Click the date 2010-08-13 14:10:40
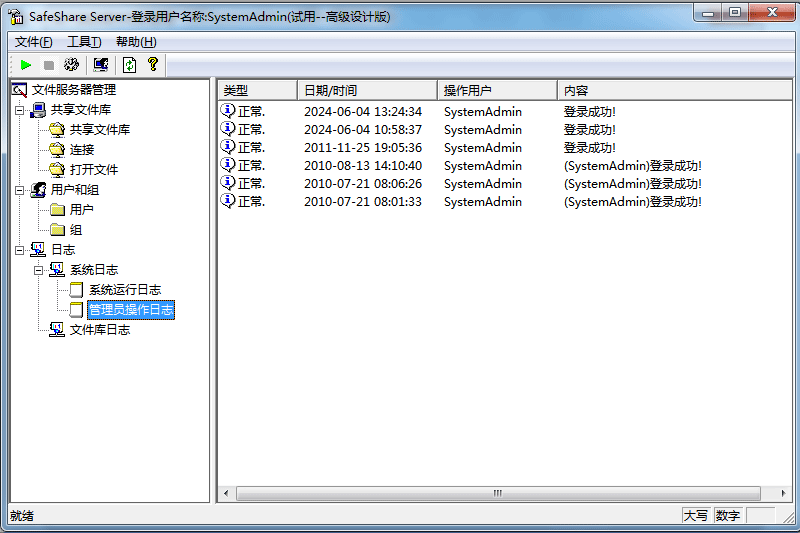Image resolution: width=800 pixels, height=533 pixels. coord(363,166)
